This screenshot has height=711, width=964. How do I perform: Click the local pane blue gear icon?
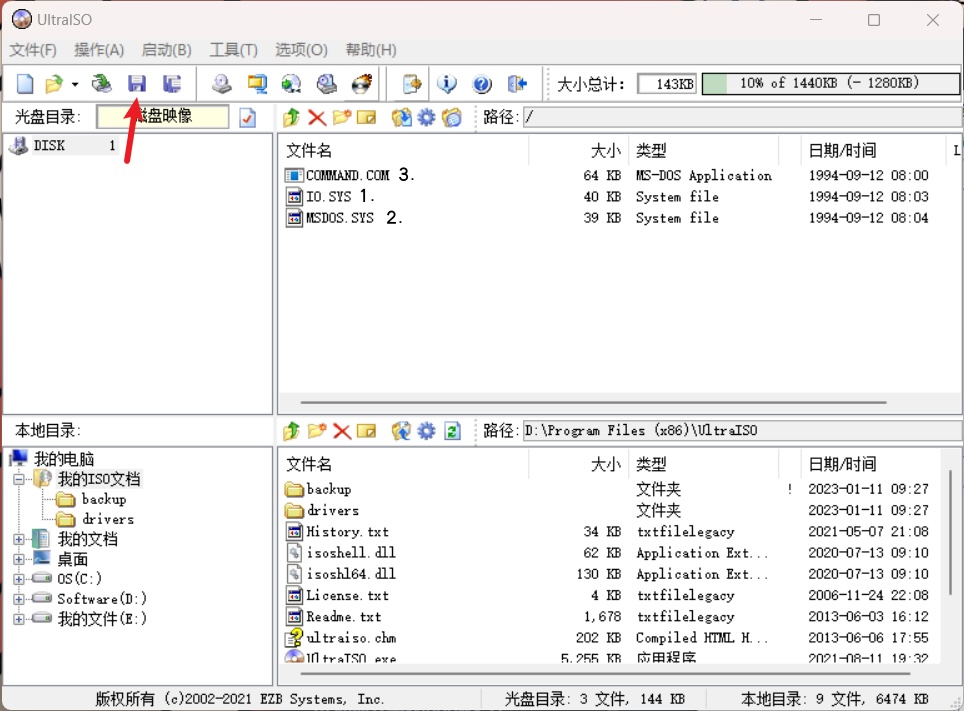click(x=426, y=431)
